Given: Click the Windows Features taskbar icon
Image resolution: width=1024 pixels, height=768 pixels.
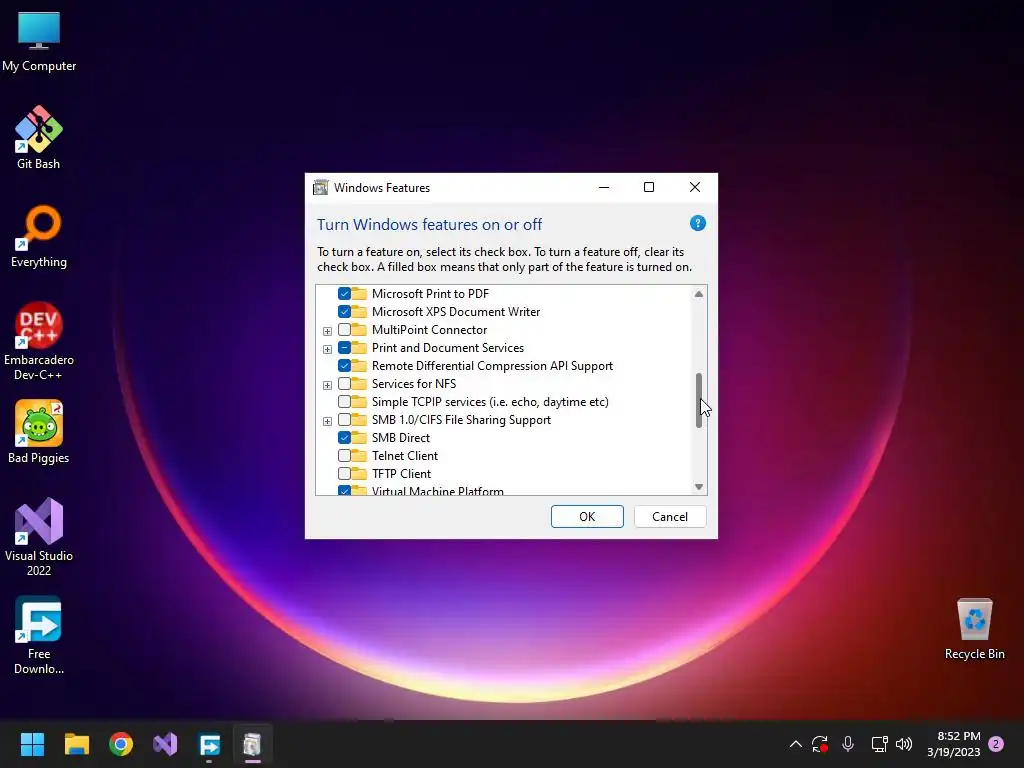Looking at the screenshot, I should 253,744.
